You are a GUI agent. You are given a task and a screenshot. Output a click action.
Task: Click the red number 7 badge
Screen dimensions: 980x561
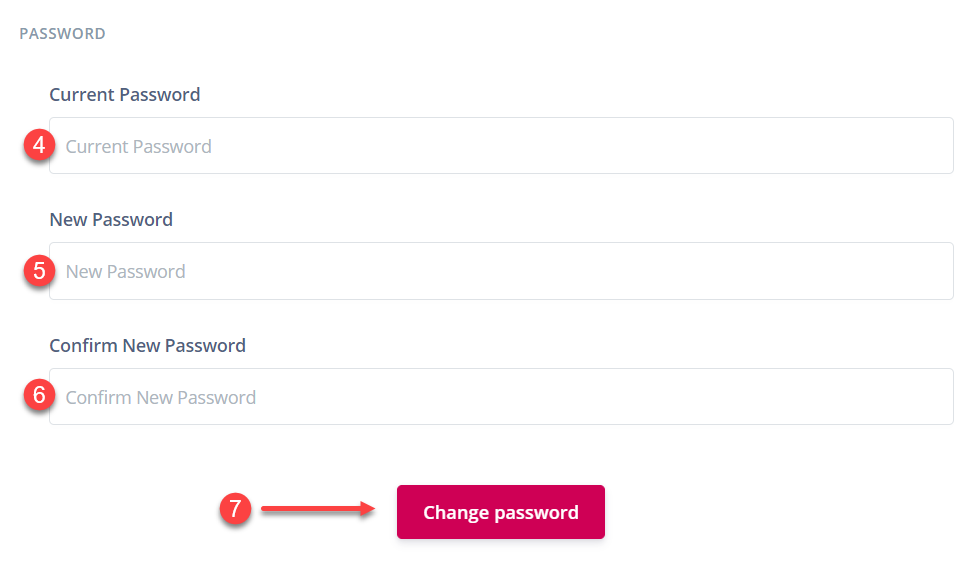pyautogui.click(x=234, y=509)
